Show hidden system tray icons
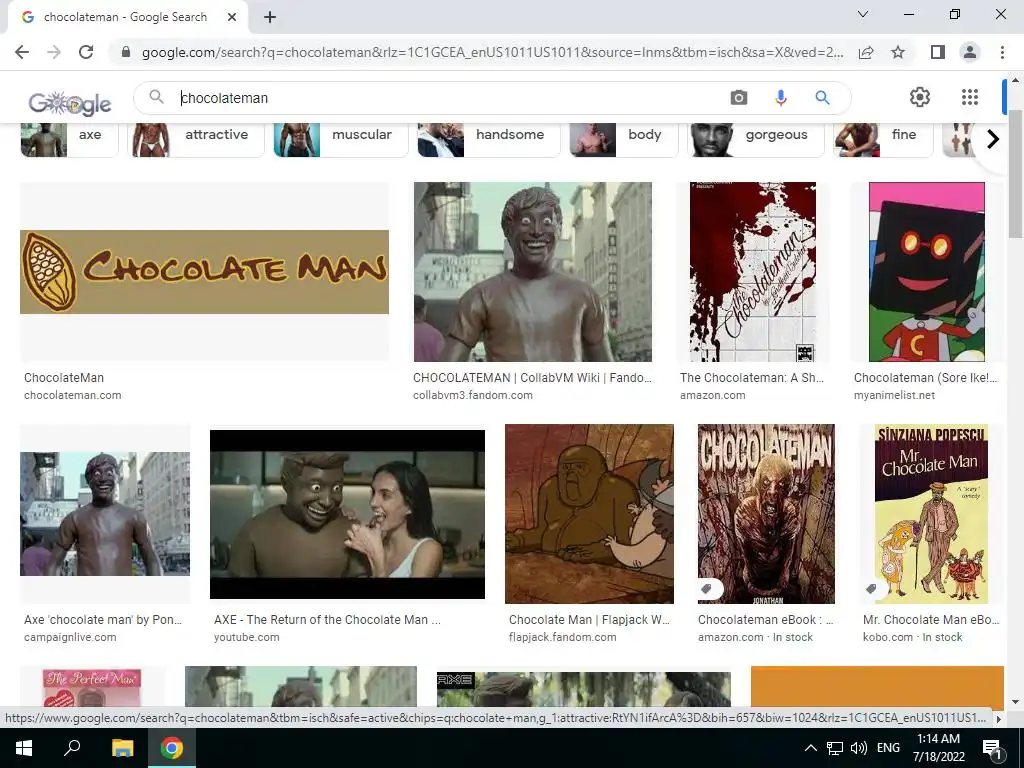This screenshot has height=768, width=1024. (810, 748)
